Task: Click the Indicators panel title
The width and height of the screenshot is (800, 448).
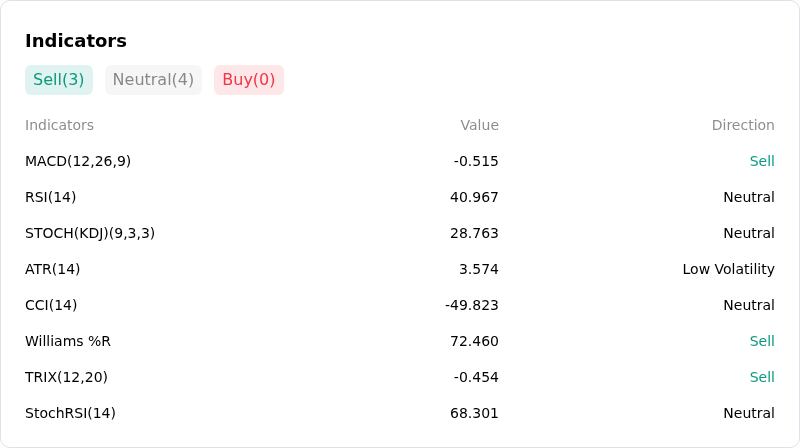Action: point(76,41)
